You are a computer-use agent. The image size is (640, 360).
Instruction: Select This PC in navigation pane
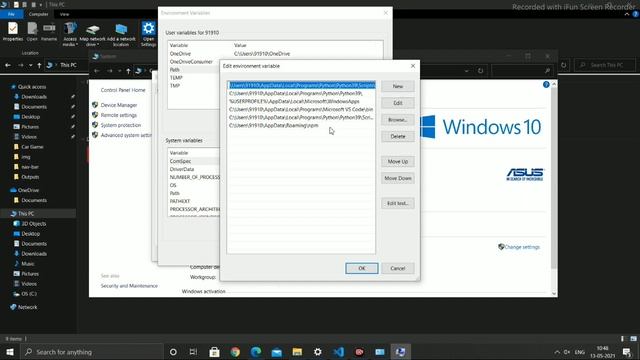click(x=26, y=213)
